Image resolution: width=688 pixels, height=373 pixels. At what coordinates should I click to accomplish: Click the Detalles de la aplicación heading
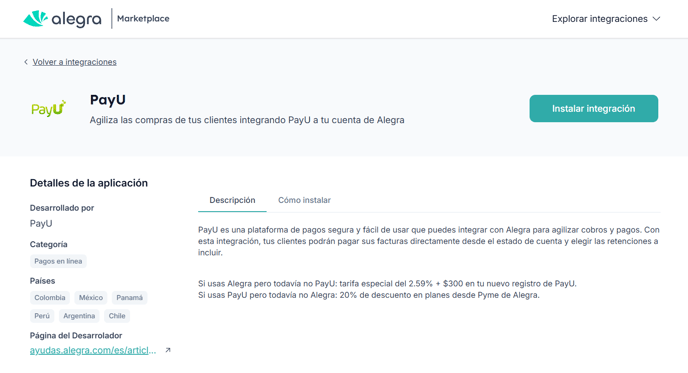click(x=89, y=183)
